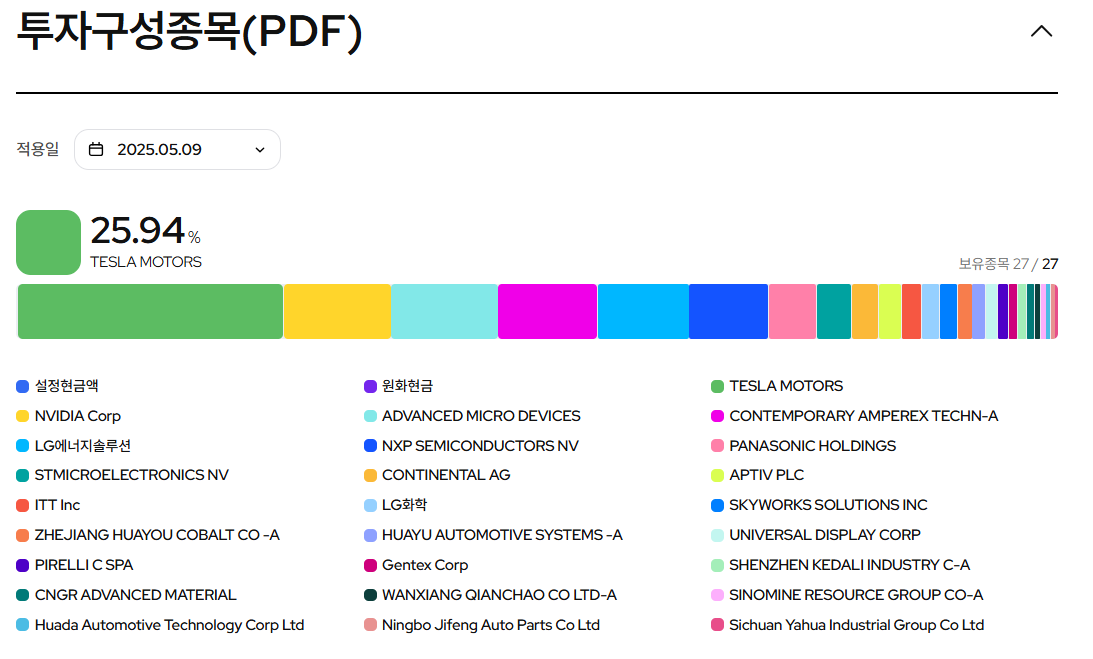Click the LG에너지솔루션 legend item
Viewport: 1093px width, 659px height.
click(74, 446)
